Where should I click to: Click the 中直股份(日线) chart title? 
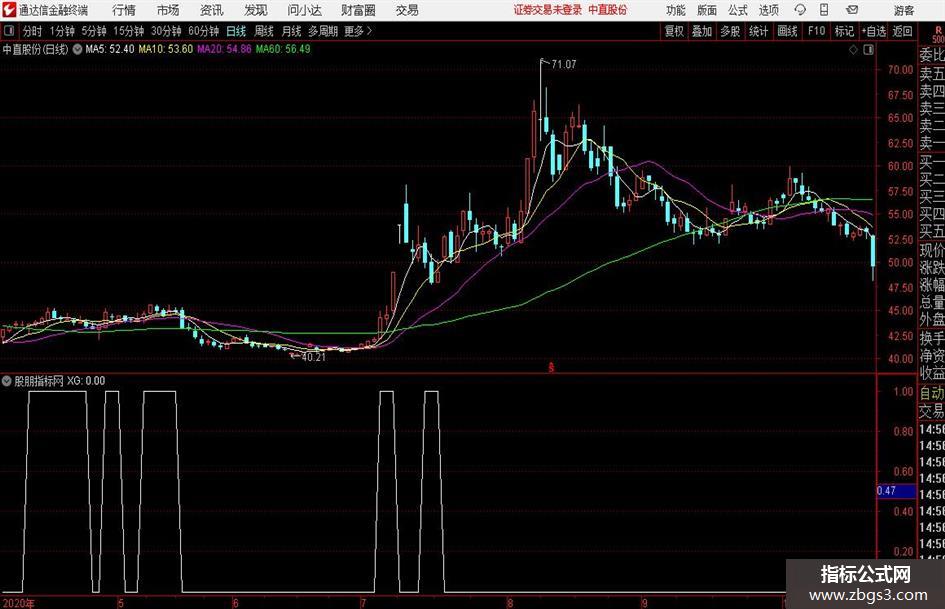[x=35, y=49]
